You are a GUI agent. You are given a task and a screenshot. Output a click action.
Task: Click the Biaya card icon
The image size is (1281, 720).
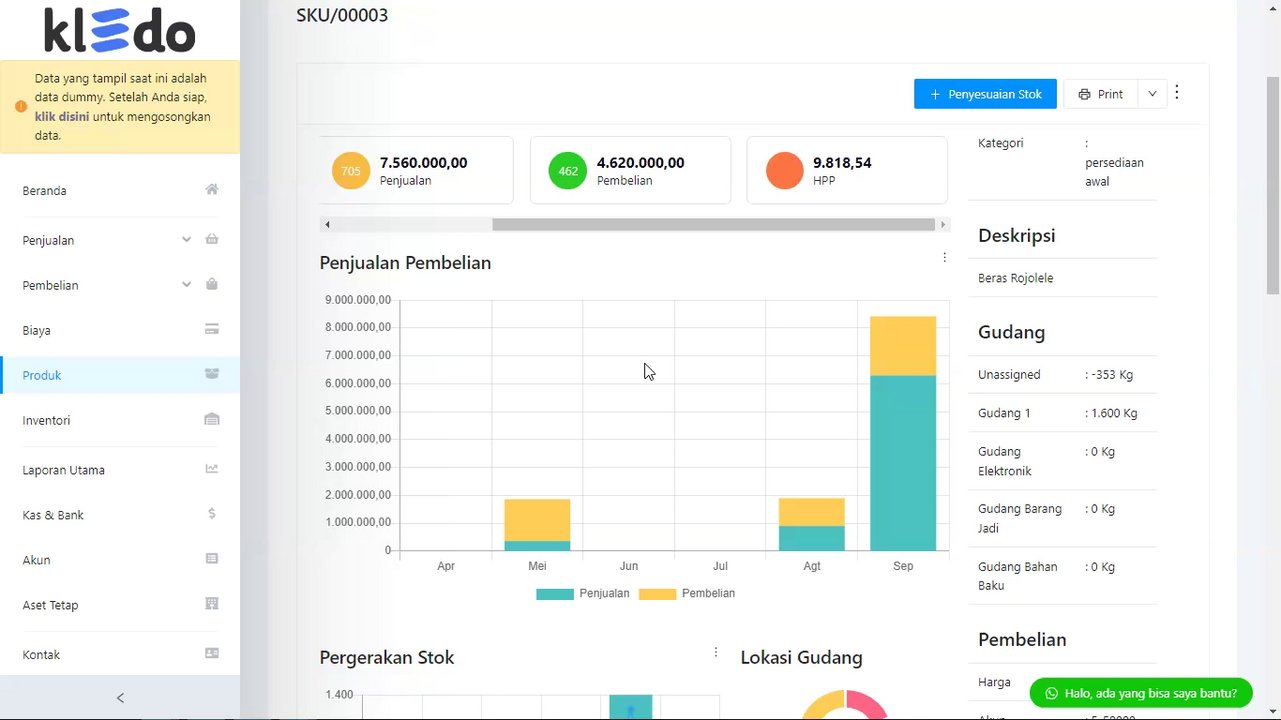point(212,329)
